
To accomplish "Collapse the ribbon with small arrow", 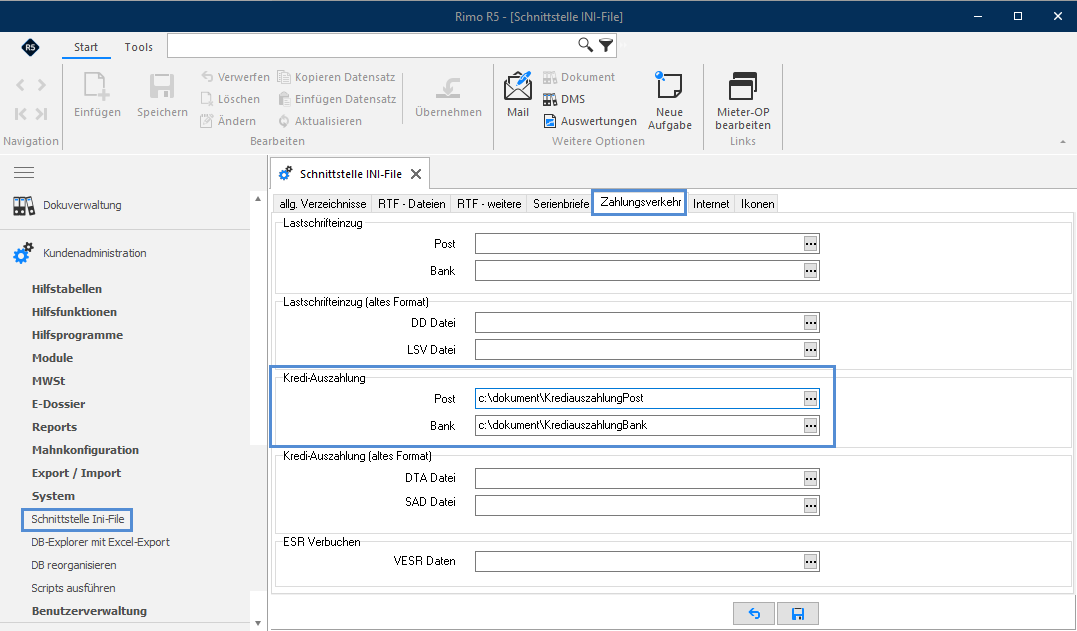I will (1063, 141).
